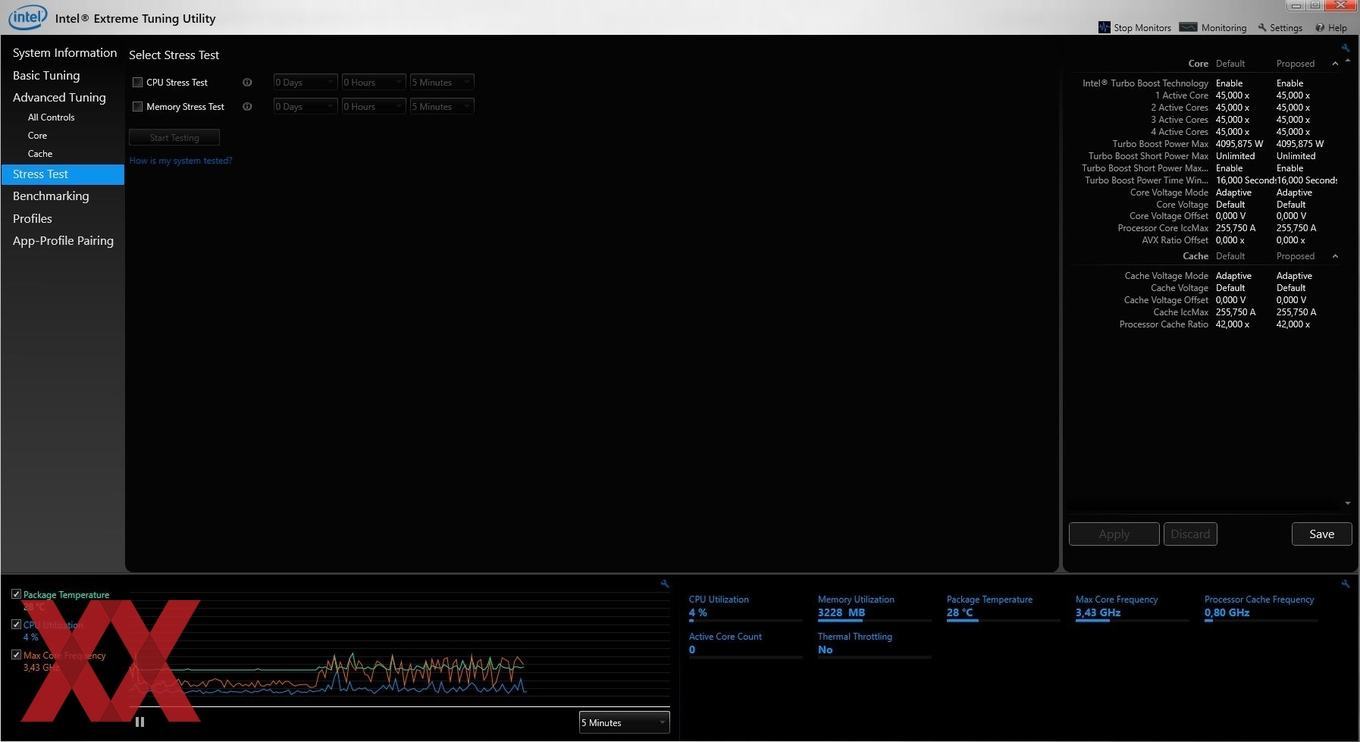
Task: Open the Memory Stress Test Minutes dropdown
Action: 441,106
